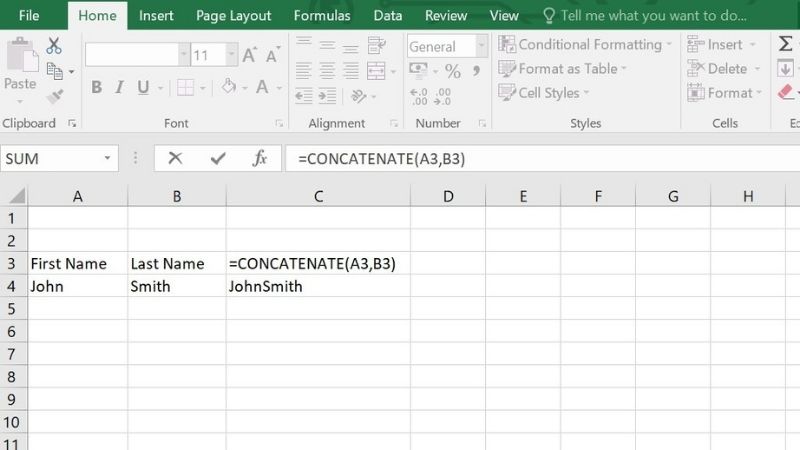
Task: Click the Cut scissors icon
Action: pos(54,46)
